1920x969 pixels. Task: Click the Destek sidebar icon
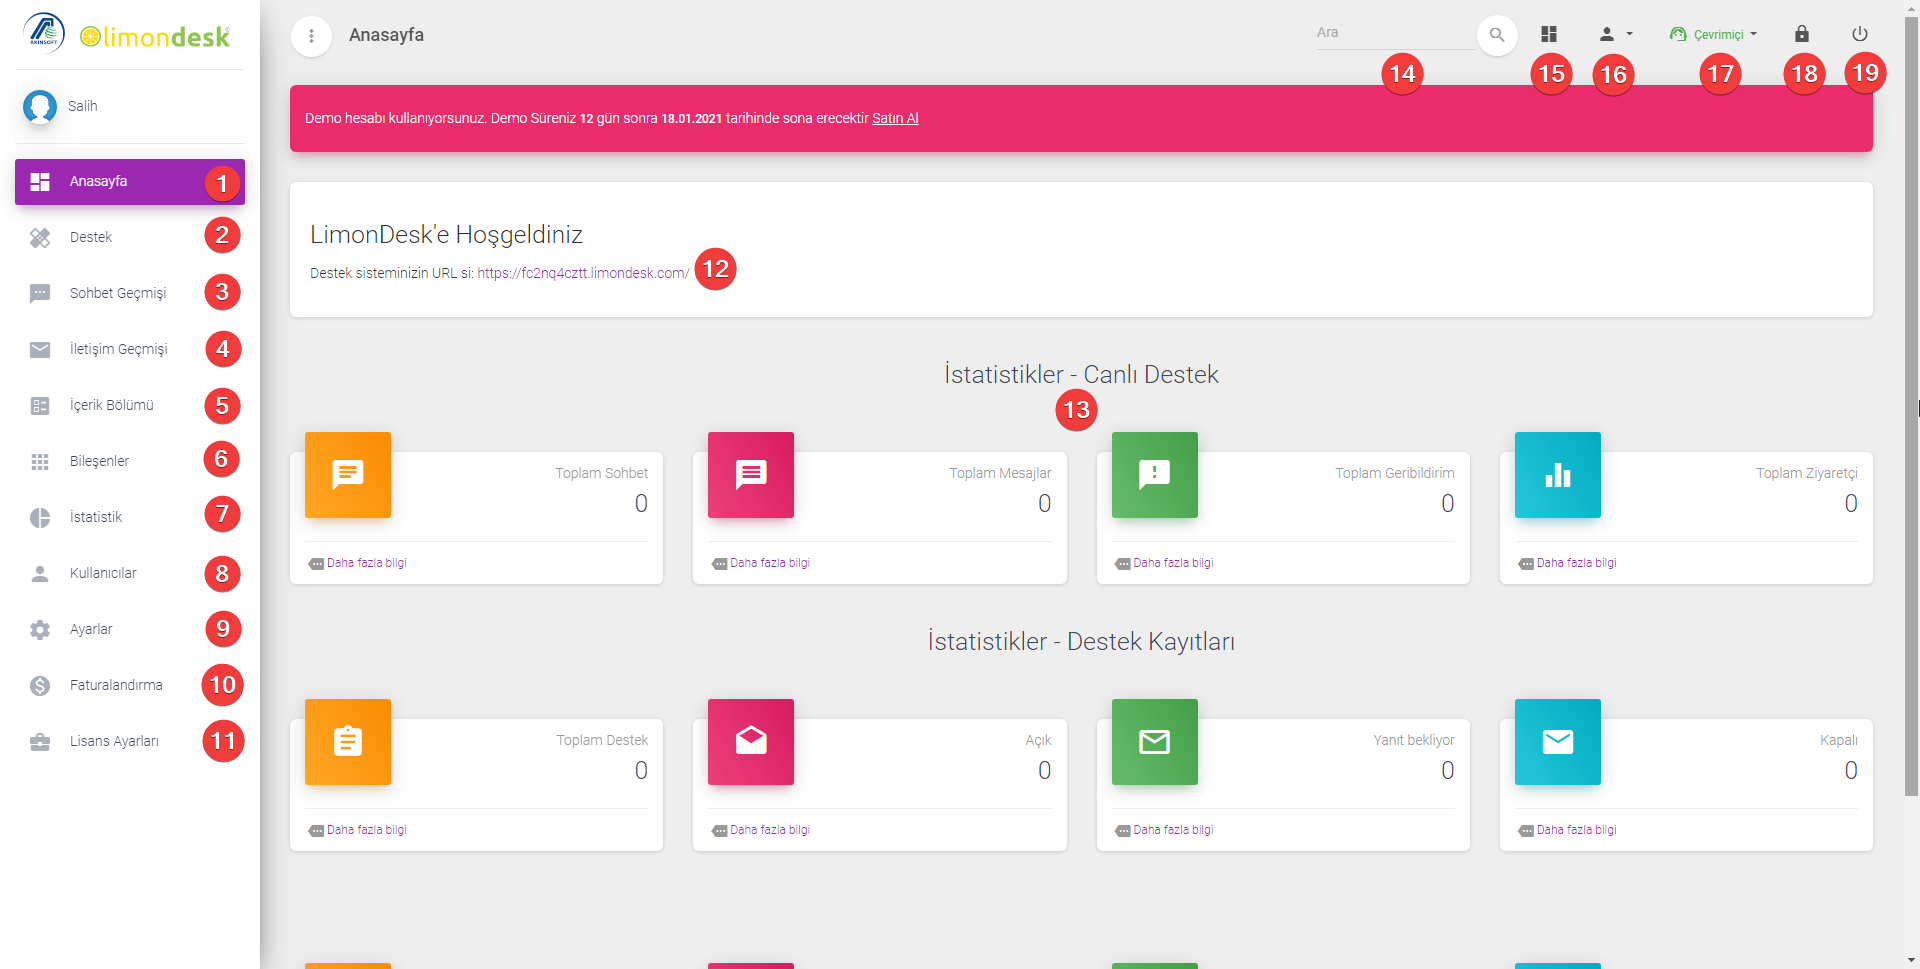click(x=40, y=238)
